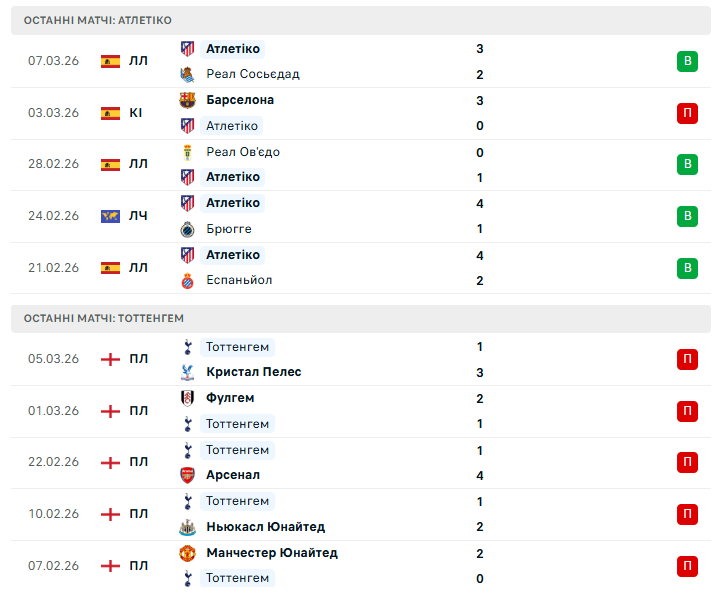Click the red loss badge for 03.03.26
Screen dimensions: 720x597
687,113
